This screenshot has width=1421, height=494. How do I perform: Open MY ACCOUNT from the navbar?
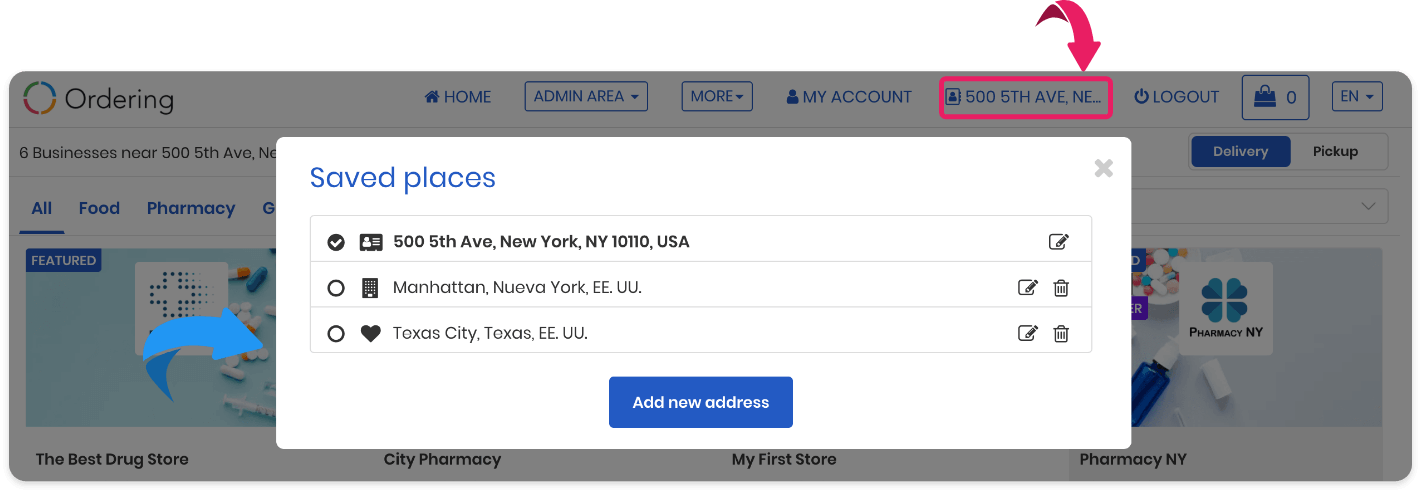(849, 97)
